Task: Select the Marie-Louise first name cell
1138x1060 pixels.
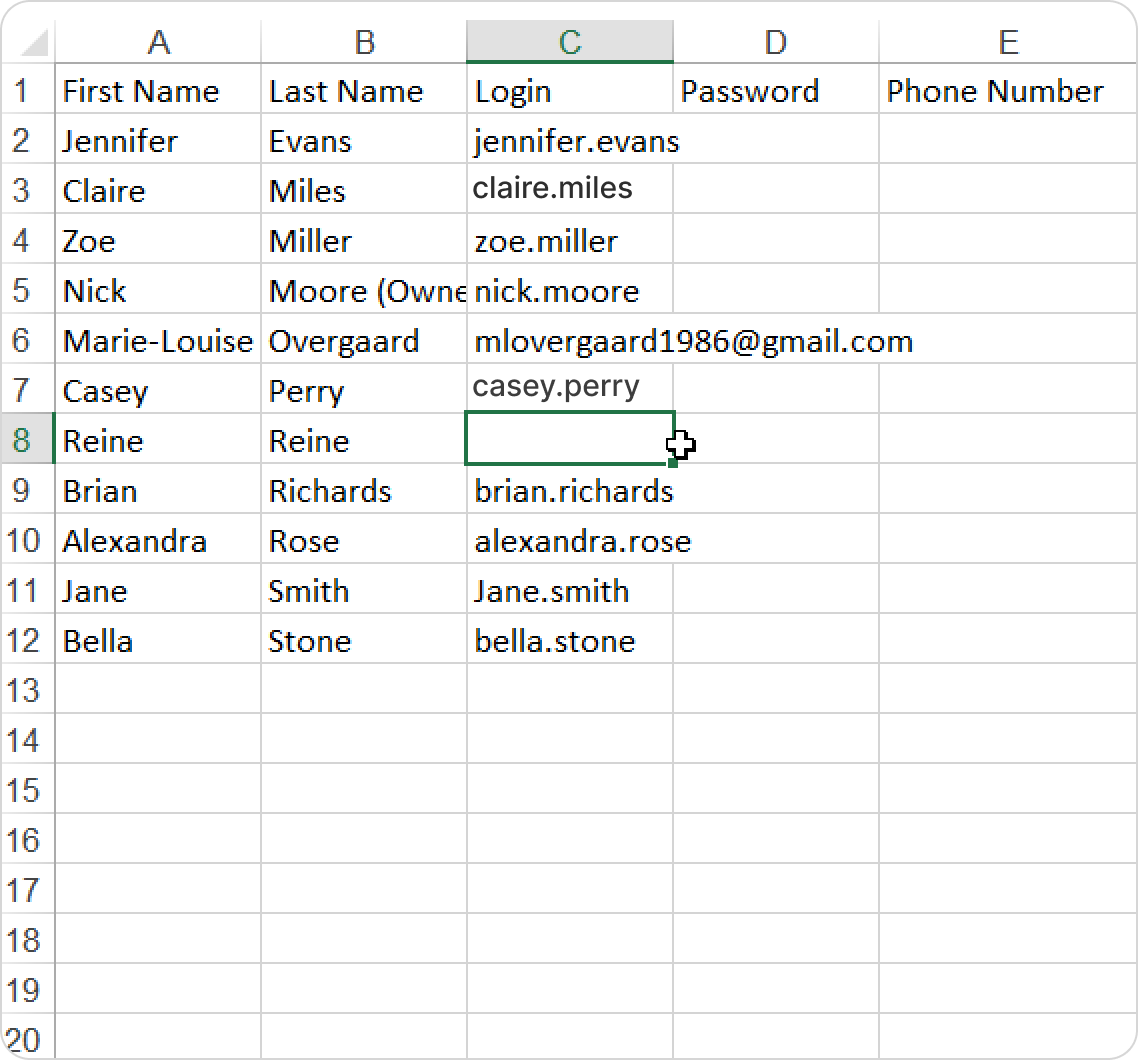Action: tap(158, 341)
